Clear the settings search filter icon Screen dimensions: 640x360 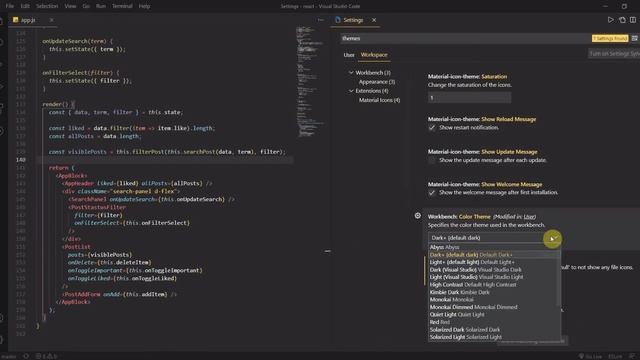click(634, 38)
